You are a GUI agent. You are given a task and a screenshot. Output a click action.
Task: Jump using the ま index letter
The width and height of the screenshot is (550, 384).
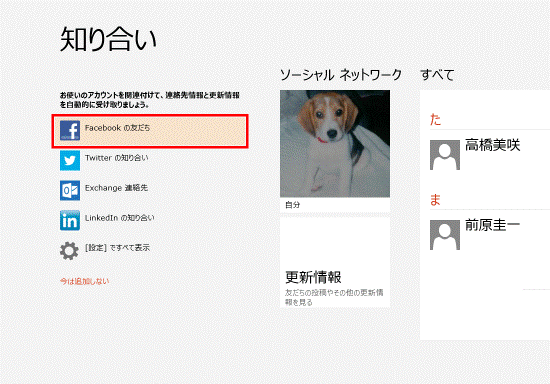point(435,200)
